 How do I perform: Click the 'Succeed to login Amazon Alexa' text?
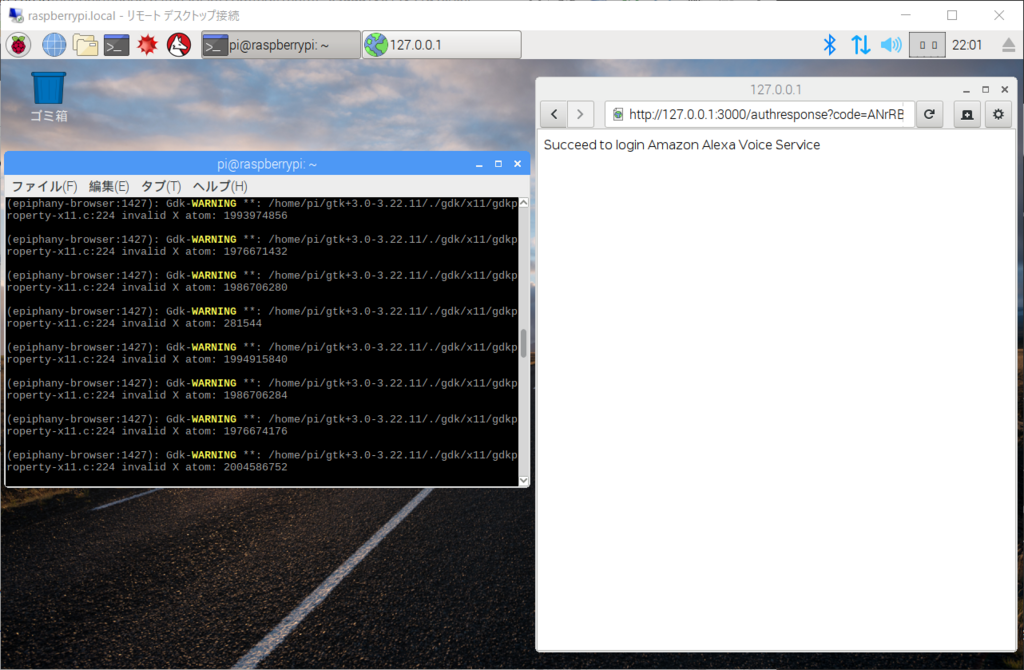click(x=682, y=145)
